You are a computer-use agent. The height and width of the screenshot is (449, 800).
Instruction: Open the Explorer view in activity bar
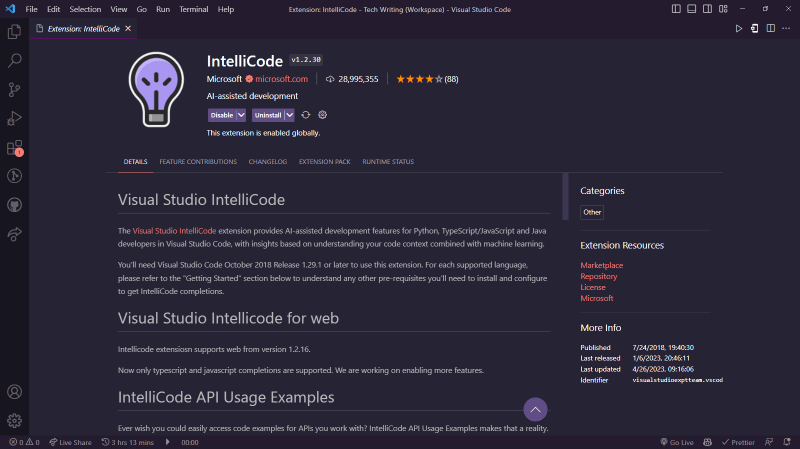[14, 32]
